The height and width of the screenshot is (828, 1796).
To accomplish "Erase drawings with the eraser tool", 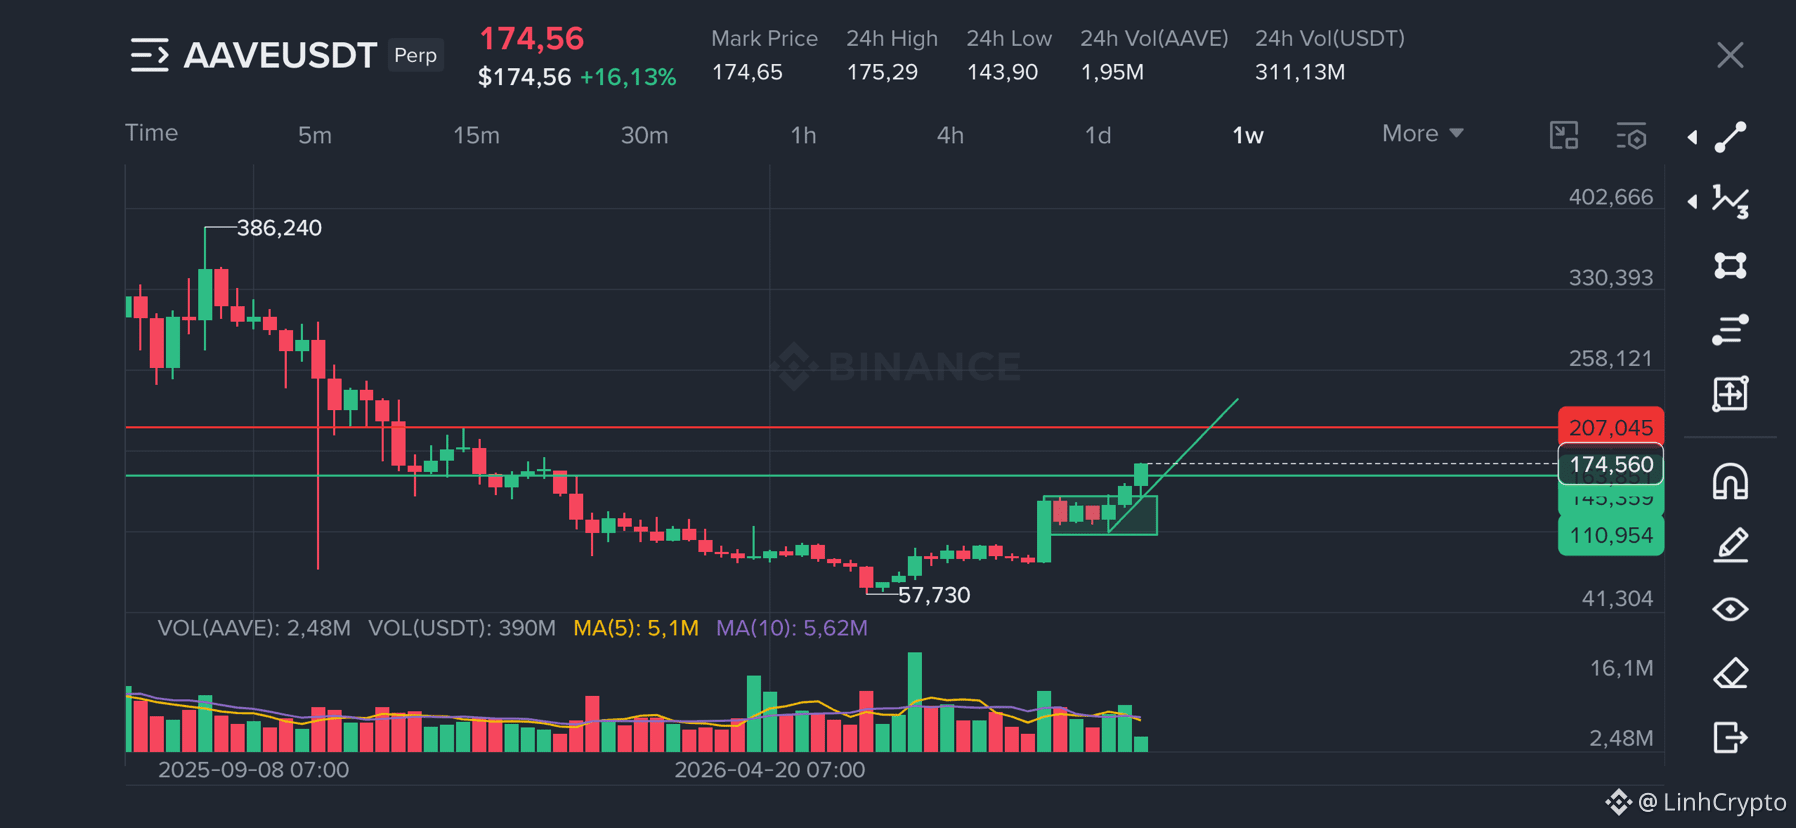I will click(1731, 673).
